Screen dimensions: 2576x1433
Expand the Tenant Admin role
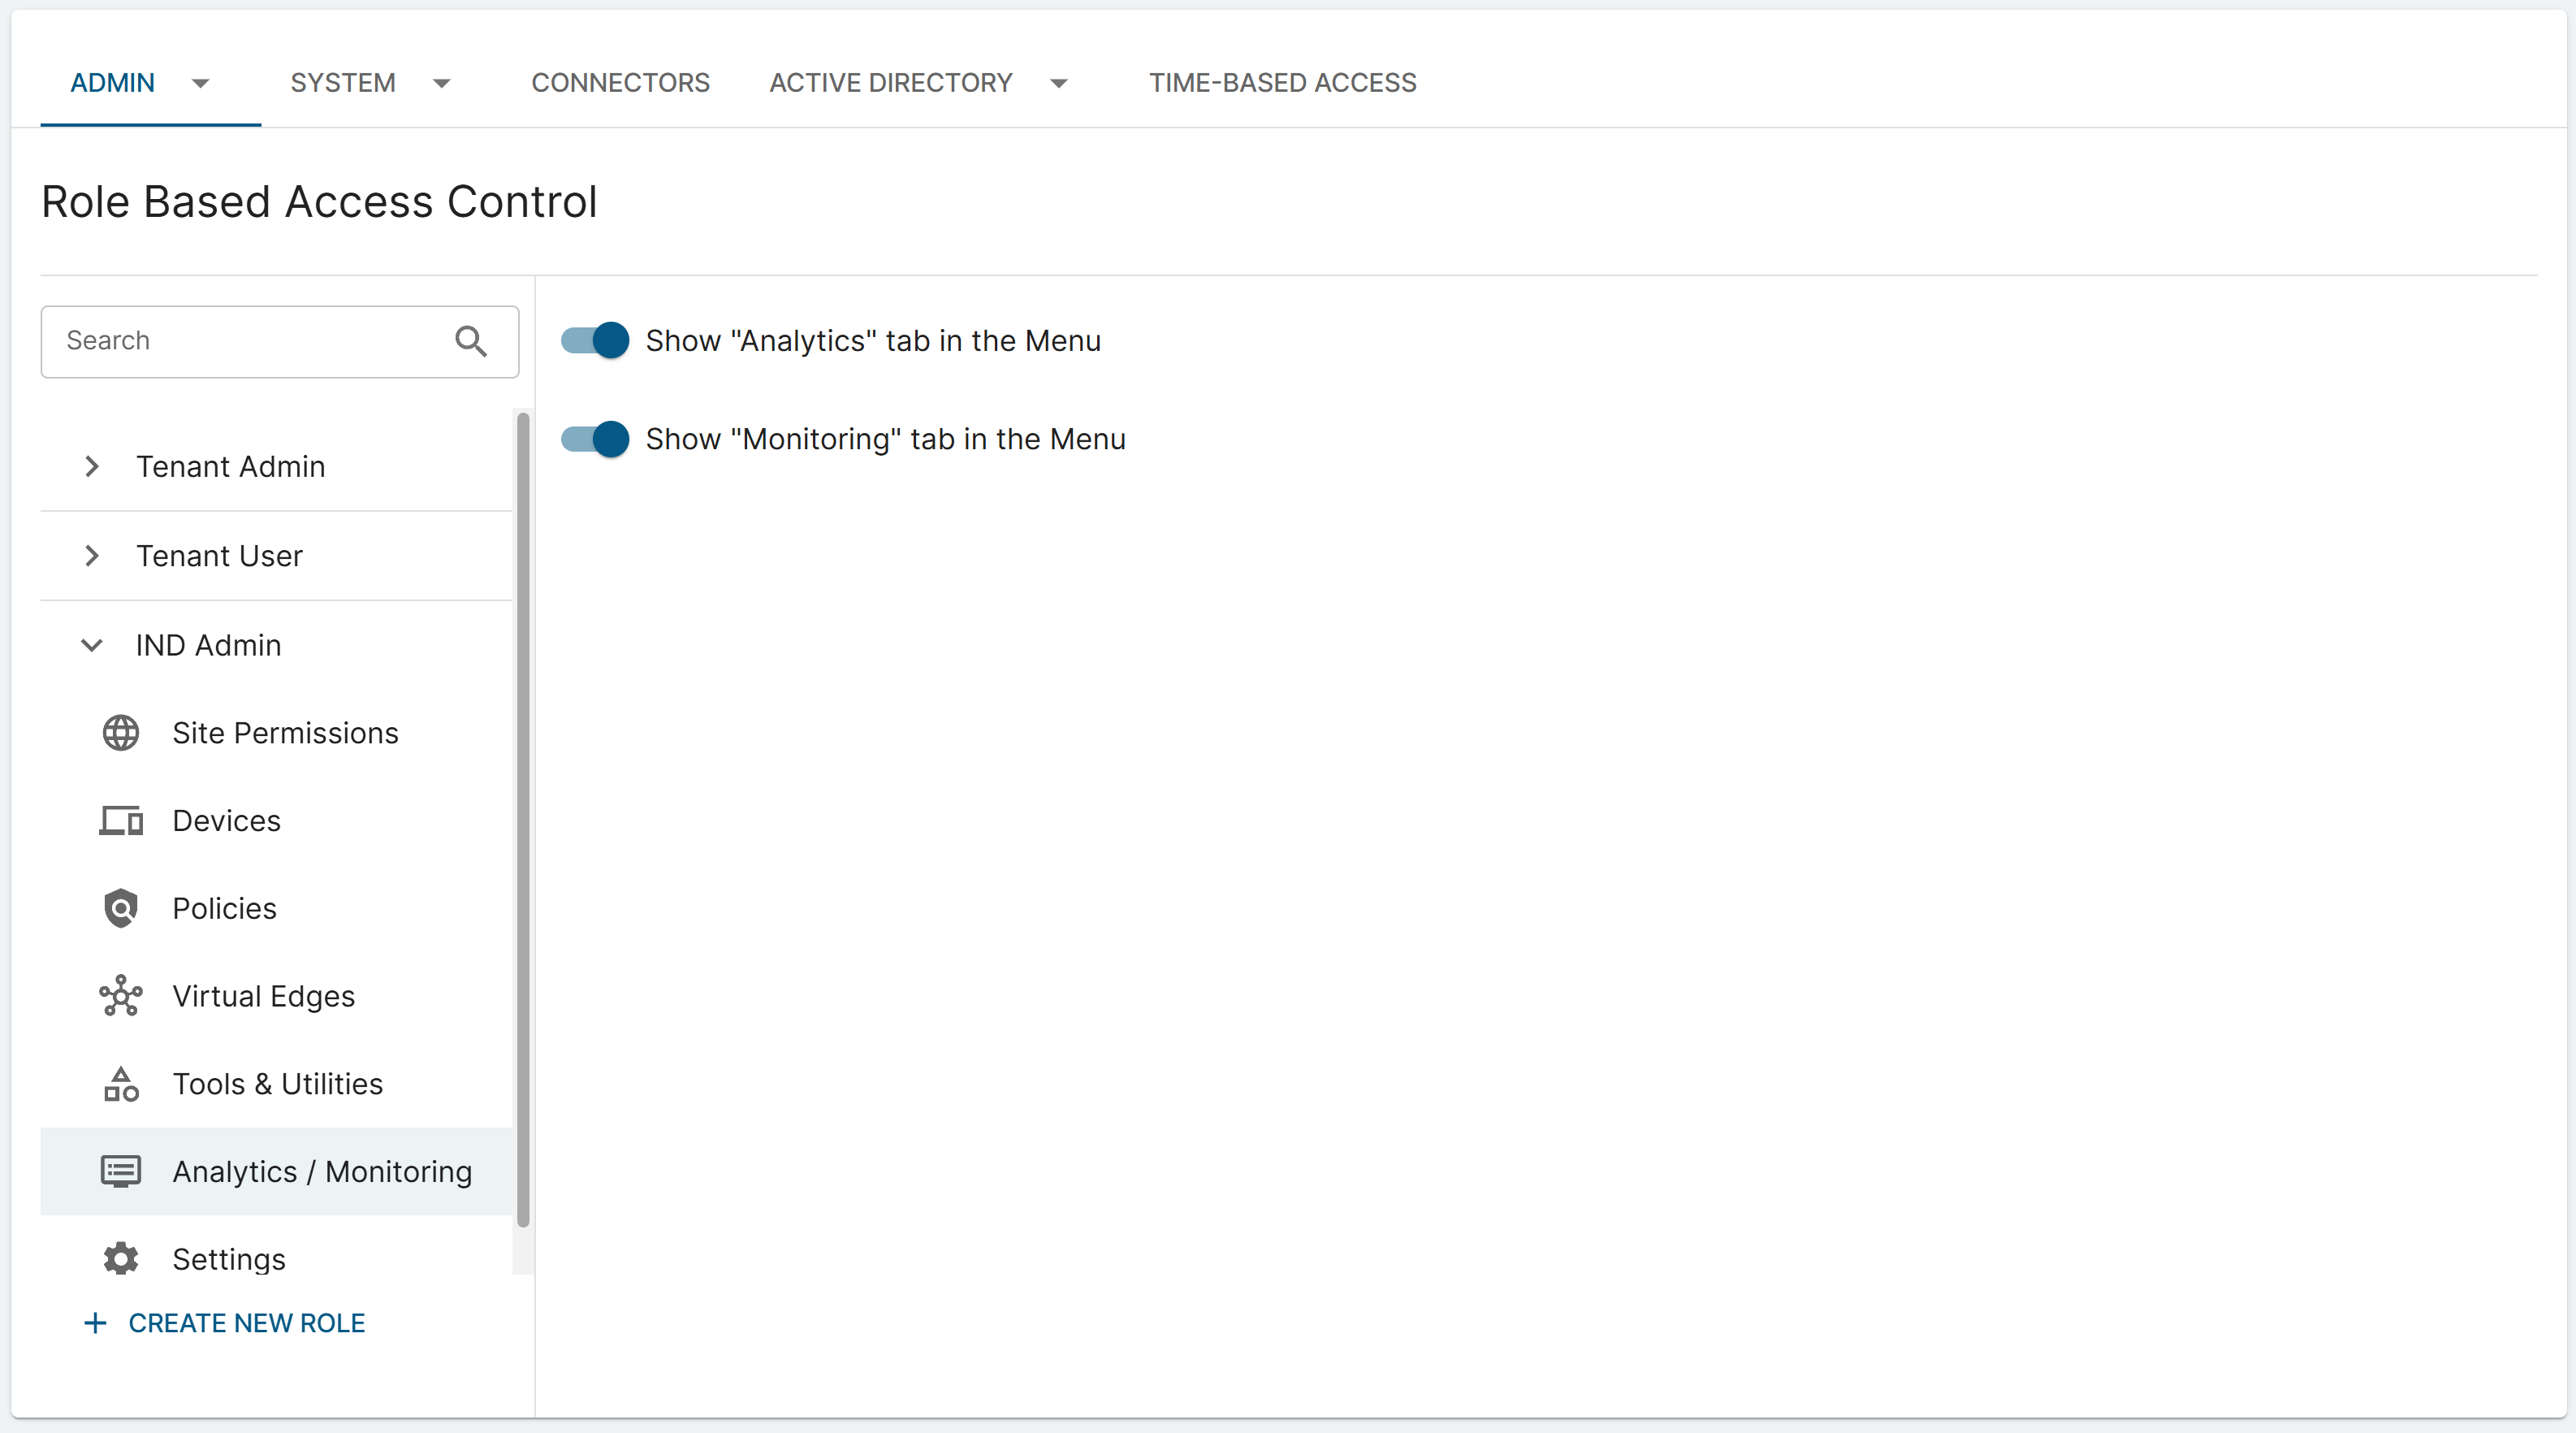92,466
